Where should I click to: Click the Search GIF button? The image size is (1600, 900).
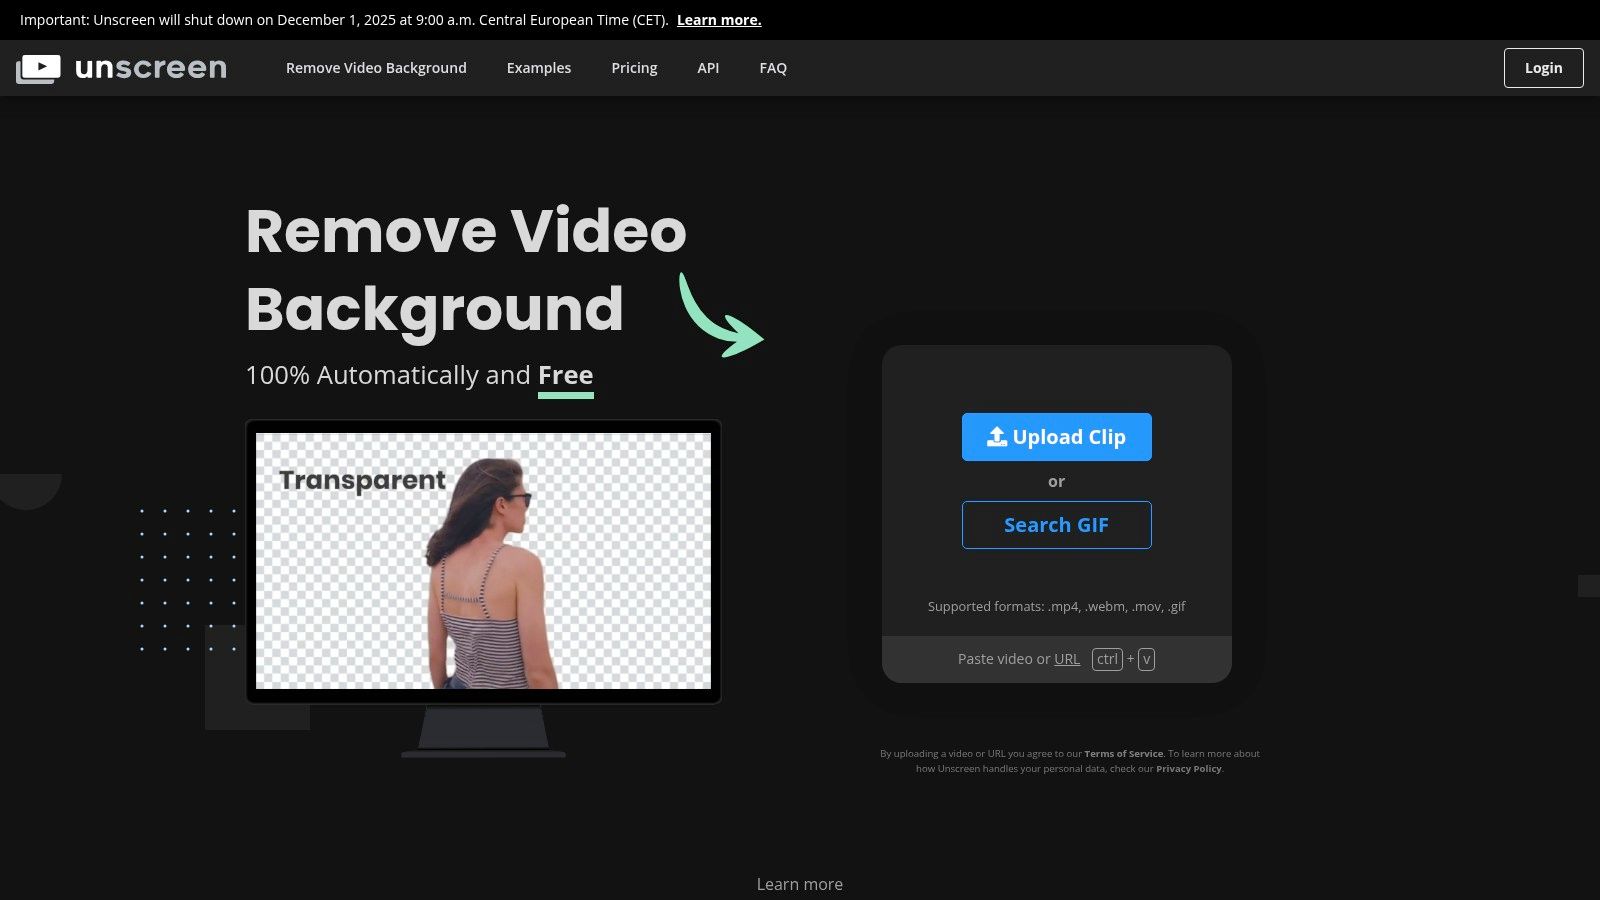(x=1056, y=524)
